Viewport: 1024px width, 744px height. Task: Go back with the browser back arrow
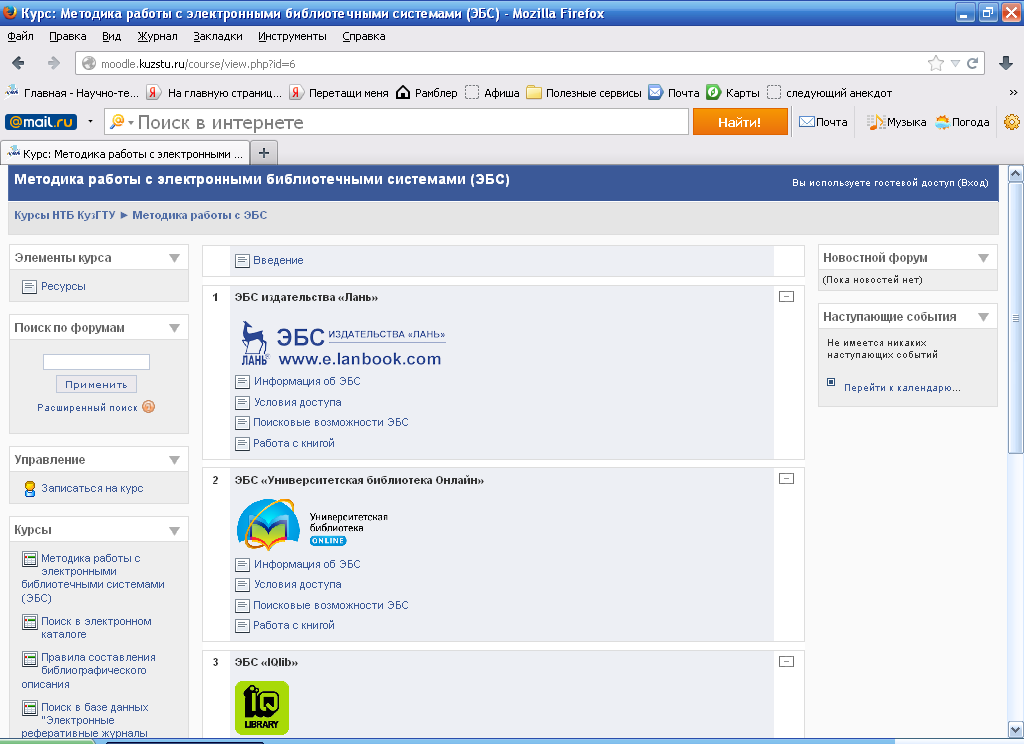tap(18, 63)
